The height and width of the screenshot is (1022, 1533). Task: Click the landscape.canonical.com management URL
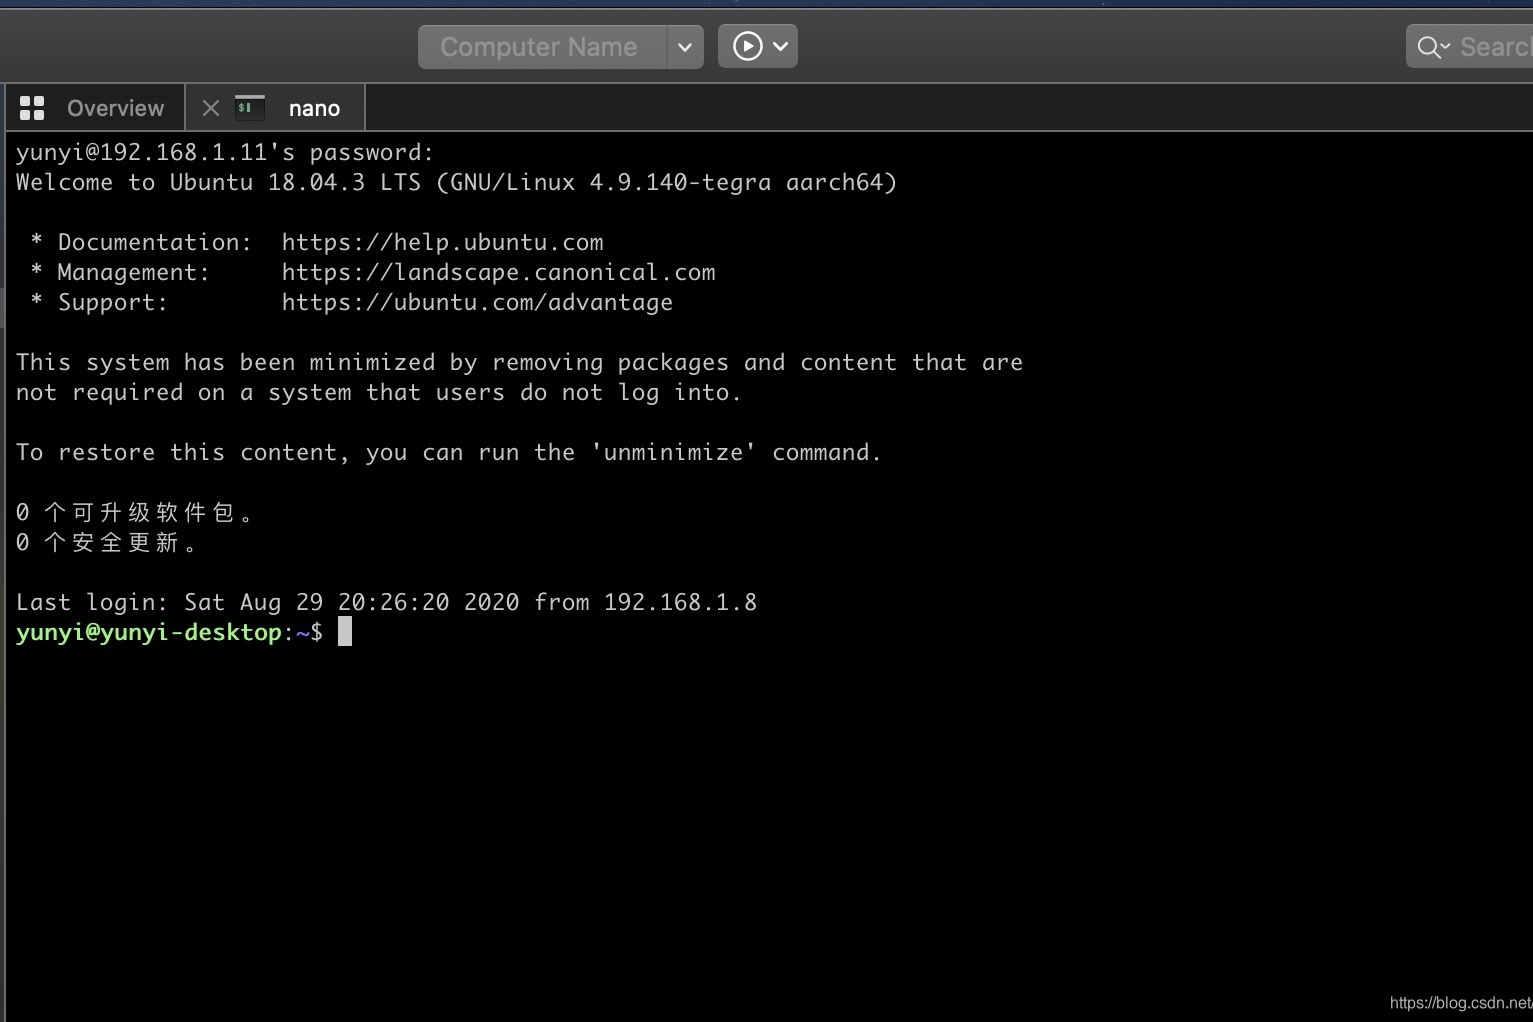(x=498, y=272)
